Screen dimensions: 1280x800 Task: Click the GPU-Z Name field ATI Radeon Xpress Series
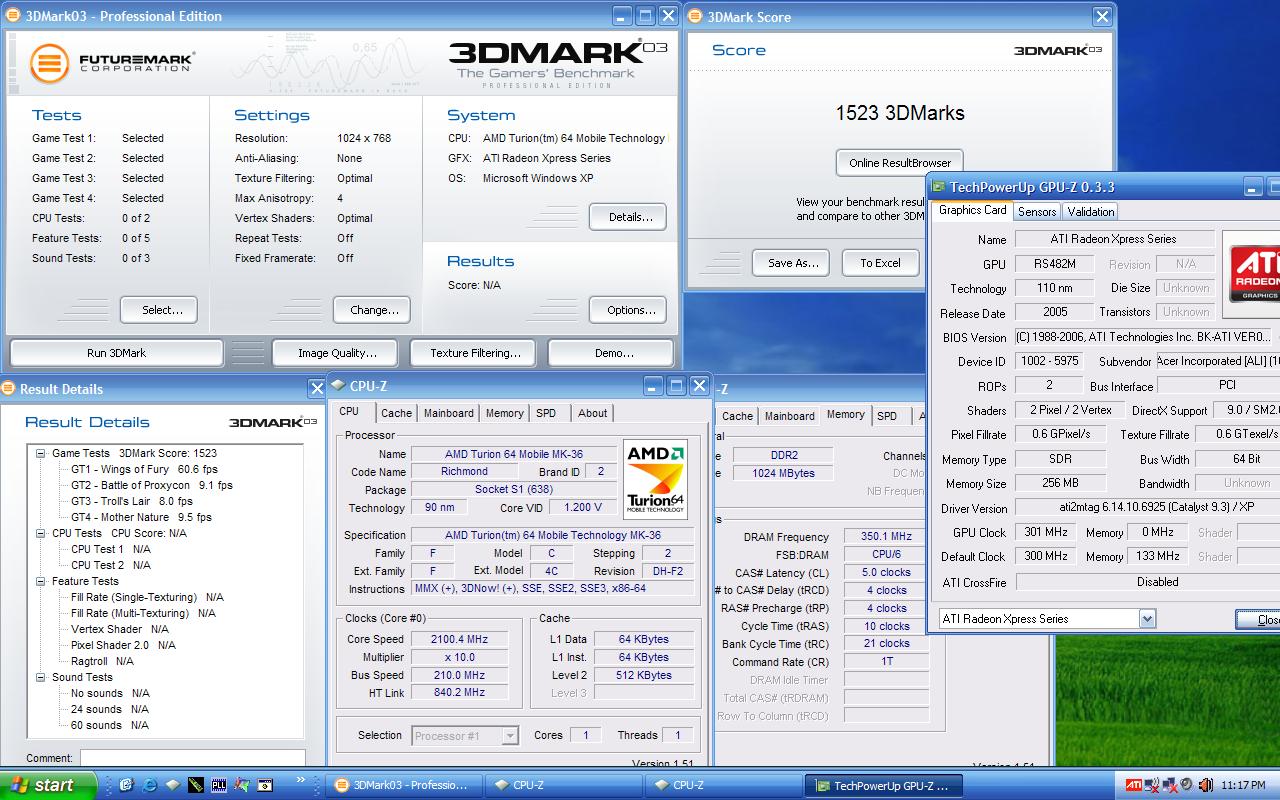pos(1114,239)
